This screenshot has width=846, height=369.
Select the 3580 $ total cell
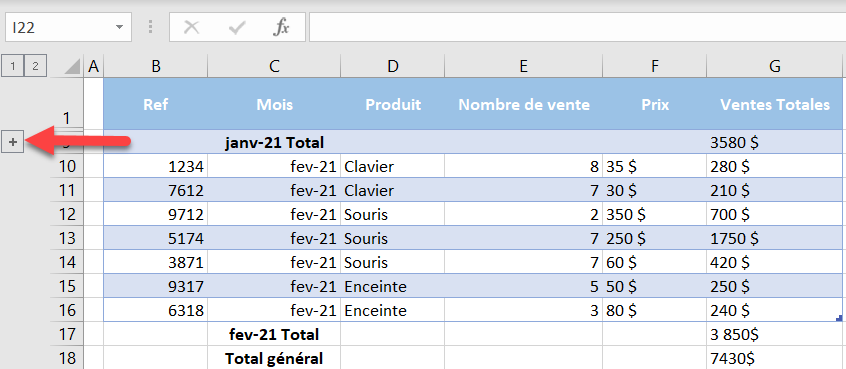pyautogui.click(x=776, y=142)
